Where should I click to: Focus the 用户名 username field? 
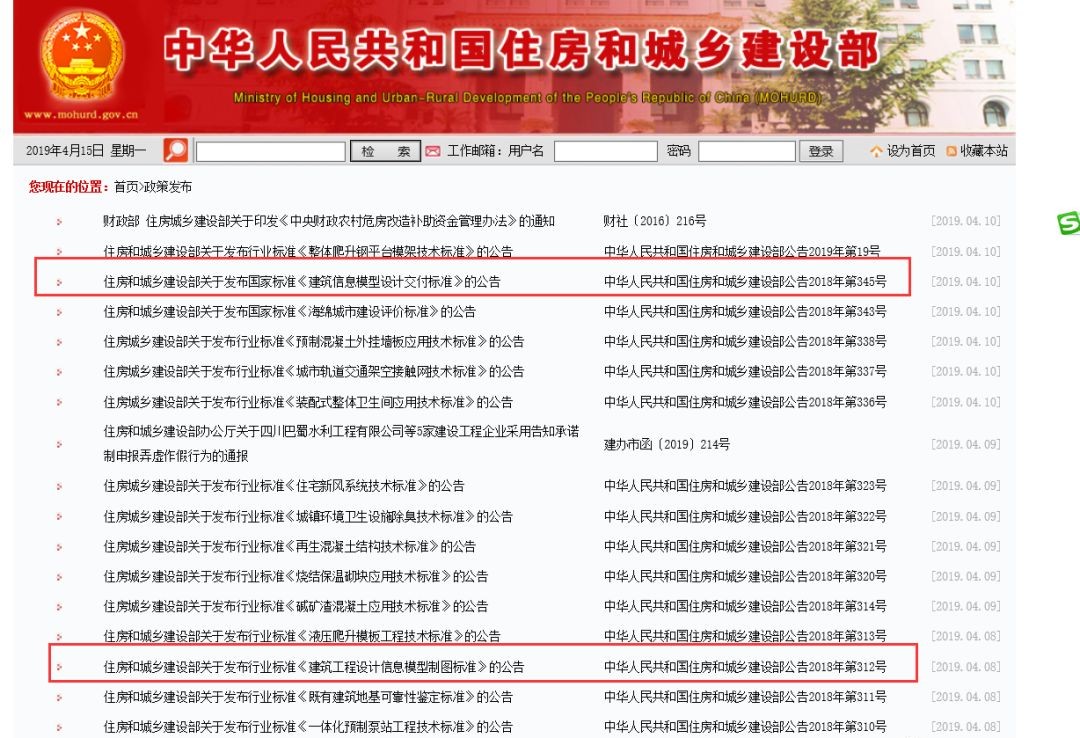coord(605,151)
